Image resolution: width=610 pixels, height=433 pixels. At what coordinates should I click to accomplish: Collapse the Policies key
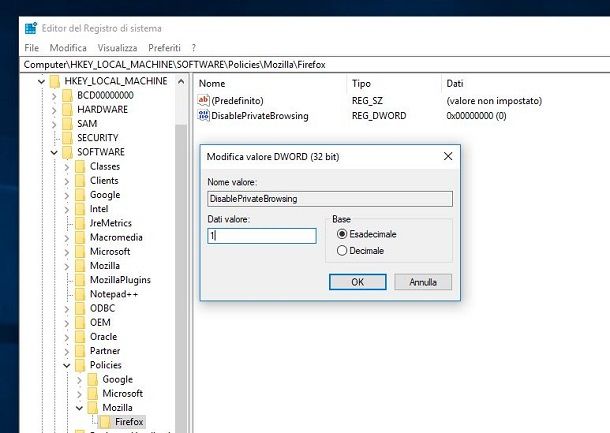pyautogui.click(x=67, y=365)
